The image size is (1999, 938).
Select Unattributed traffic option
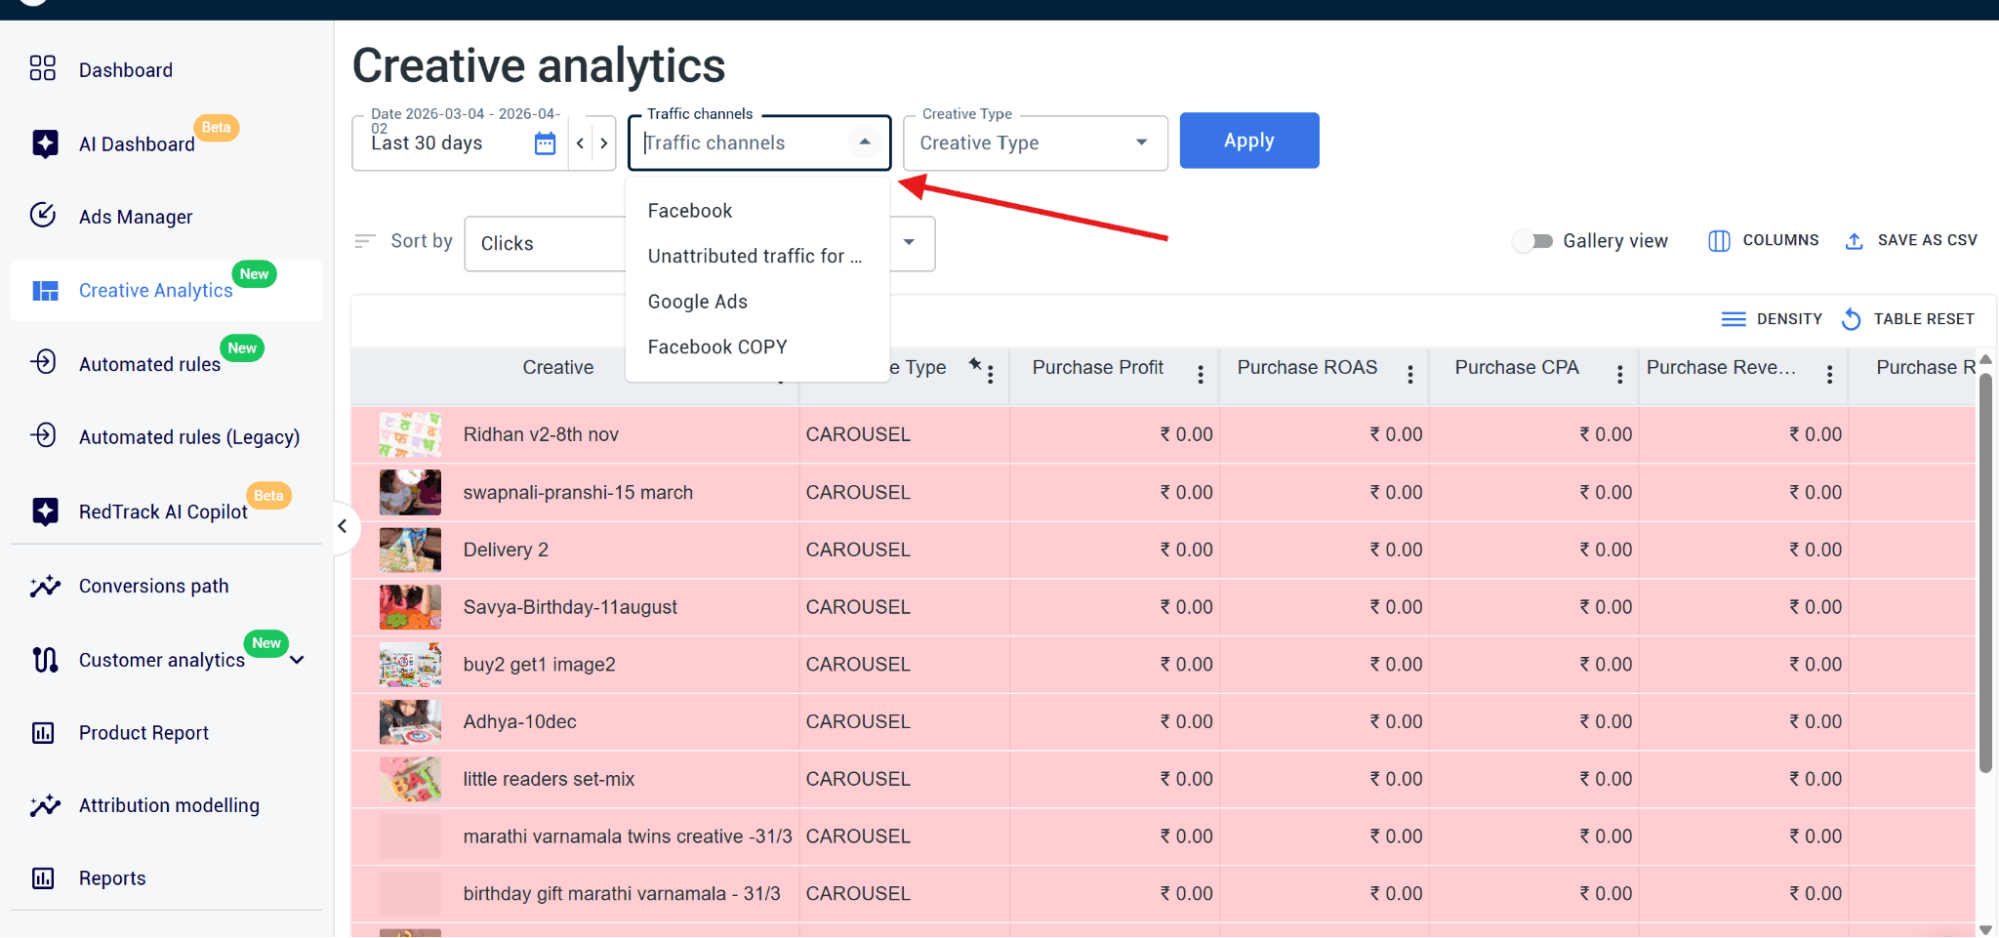pos(757,256)
